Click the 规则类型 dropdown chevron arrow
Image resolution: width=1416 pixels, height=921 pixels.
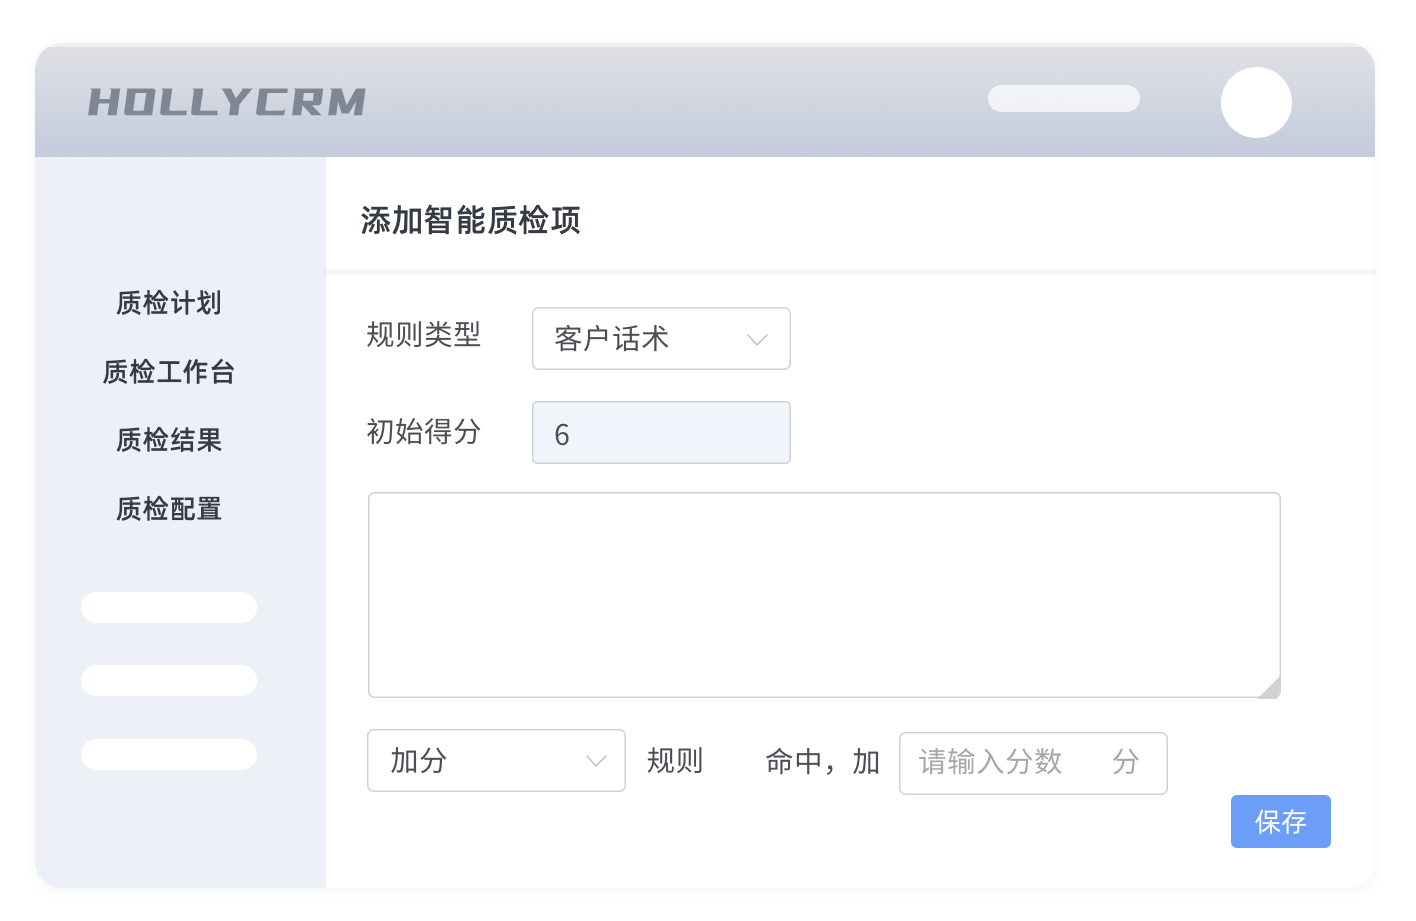point(757,340)
